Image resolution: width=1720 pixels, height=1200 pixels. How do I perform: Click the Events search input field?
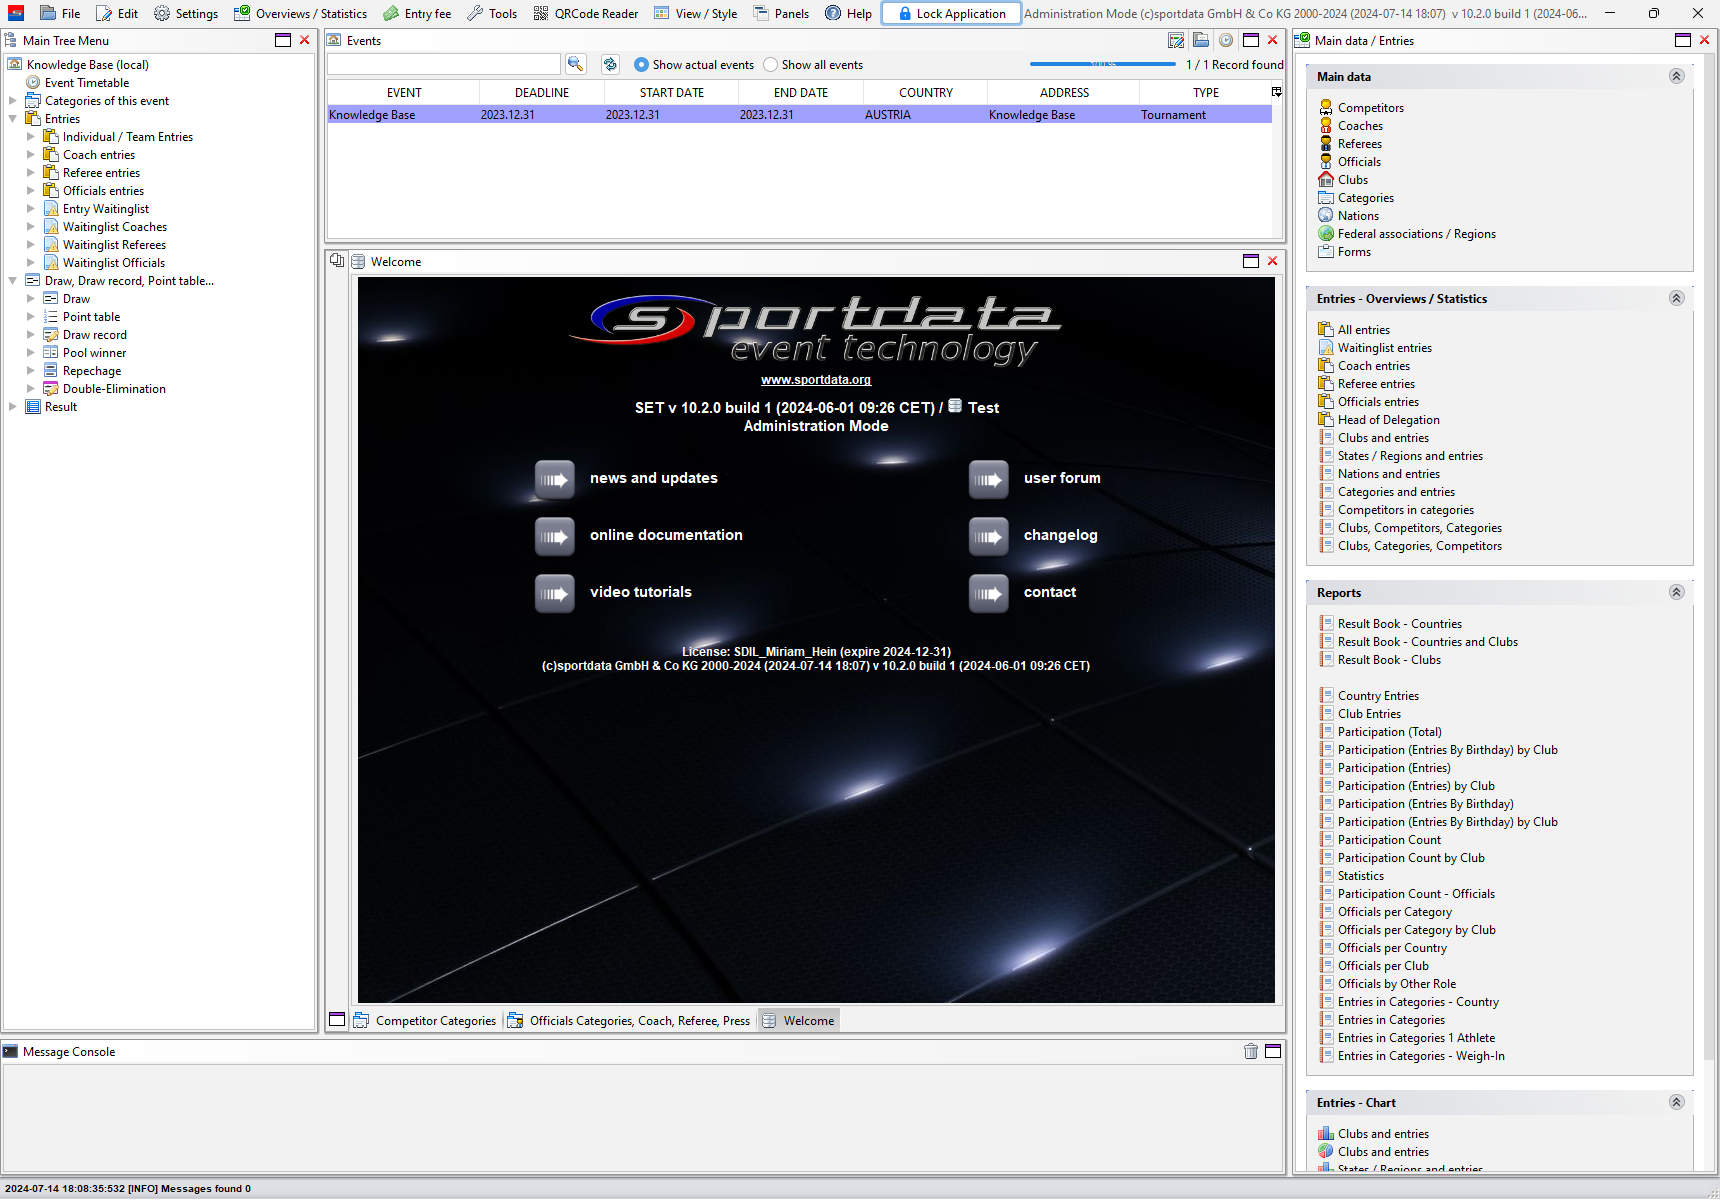tap(444, 64)
